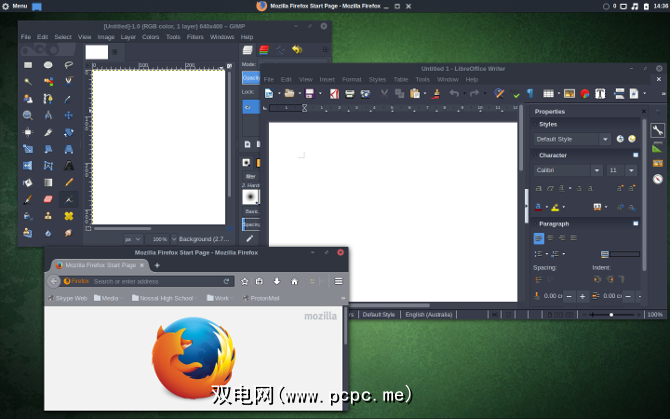
Task: Click the Undo arrow in Writer toolbar
Action: pos(453,93)
